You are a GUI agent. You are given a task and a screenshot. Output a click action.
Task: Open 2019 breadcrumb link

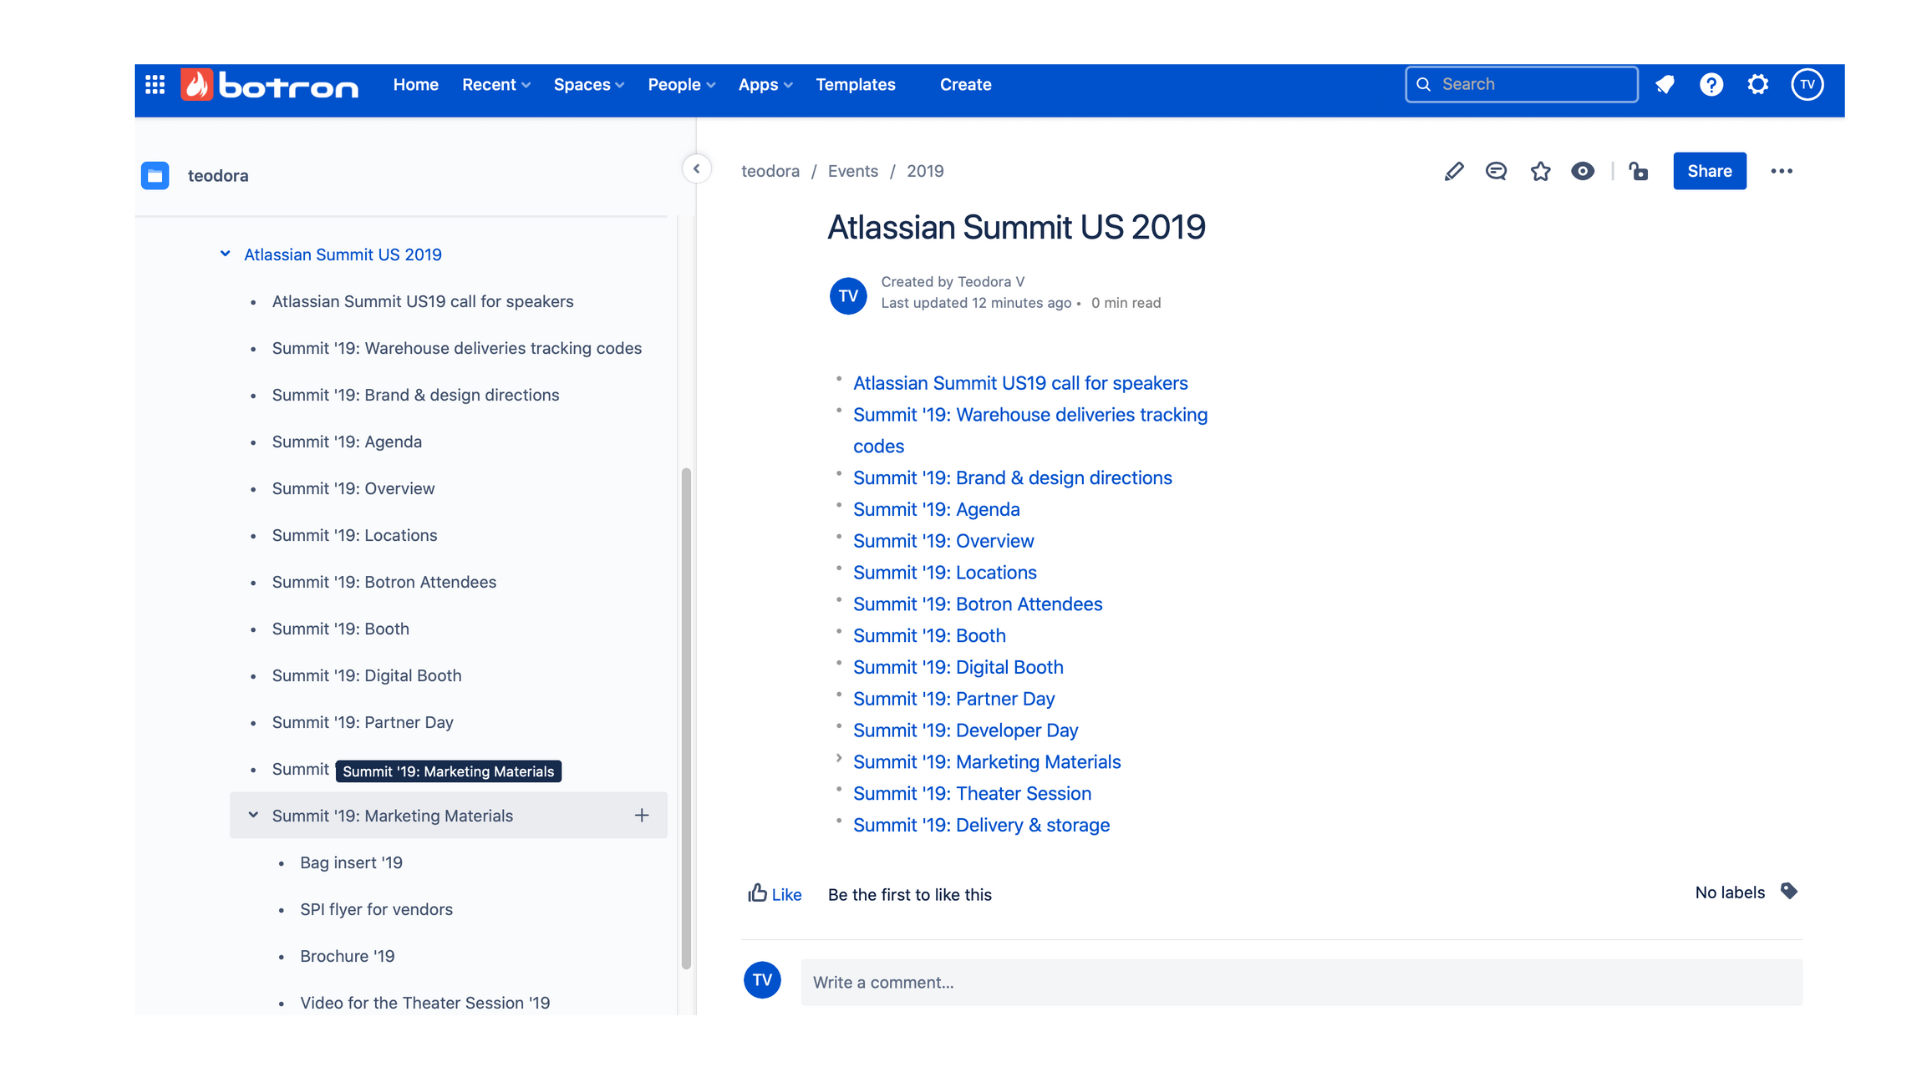[925, 171]
